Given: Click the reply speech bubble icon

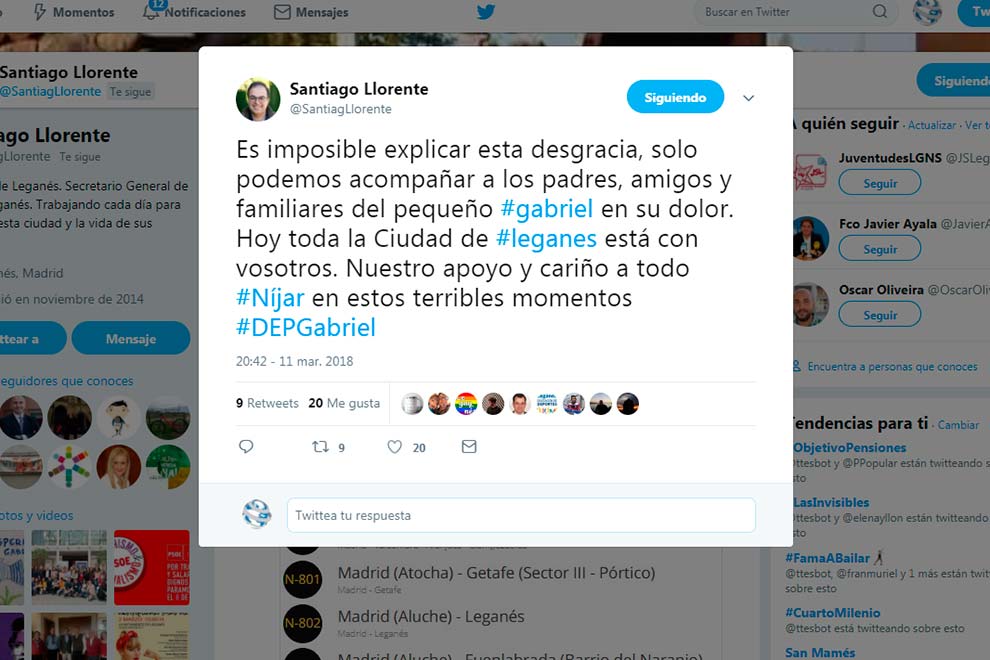Looking at the screenshot, I should (246, 447).
